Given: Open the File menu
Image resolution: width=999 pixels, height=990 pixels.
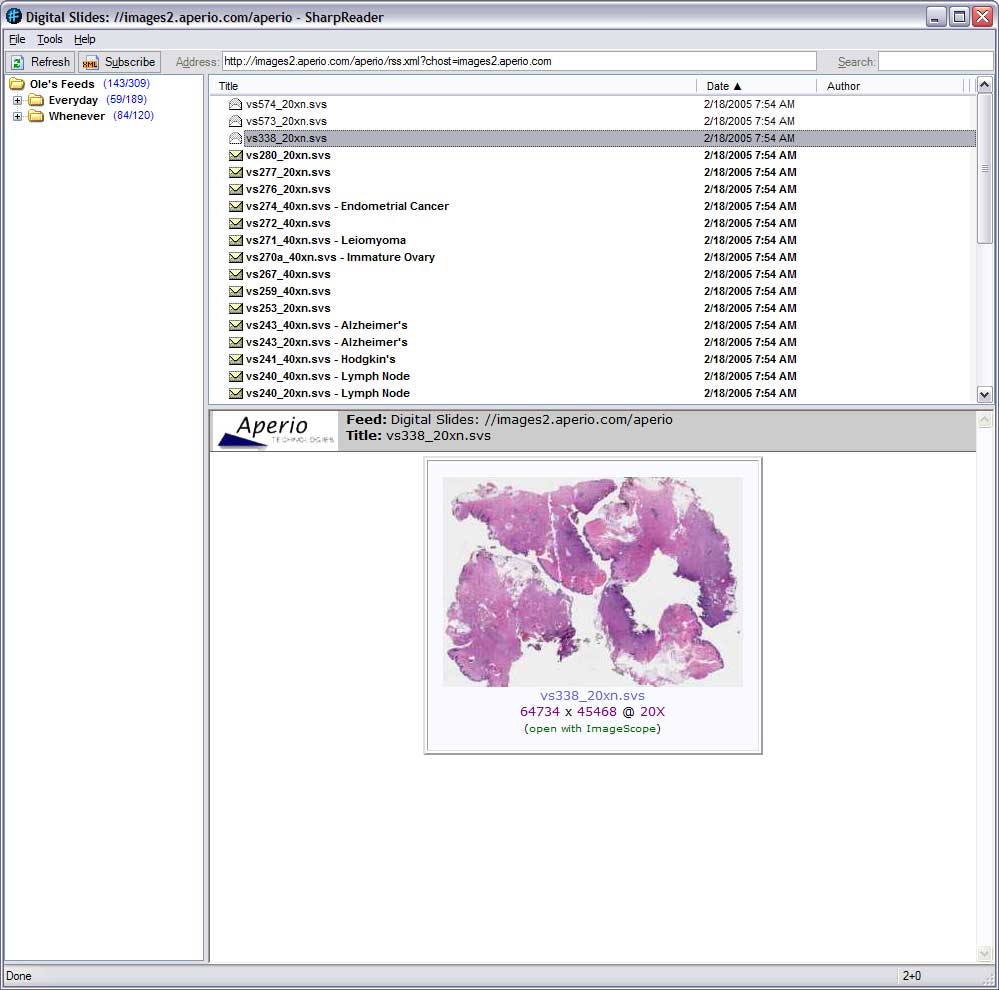Looking at the screenshot, I should 17,39.
